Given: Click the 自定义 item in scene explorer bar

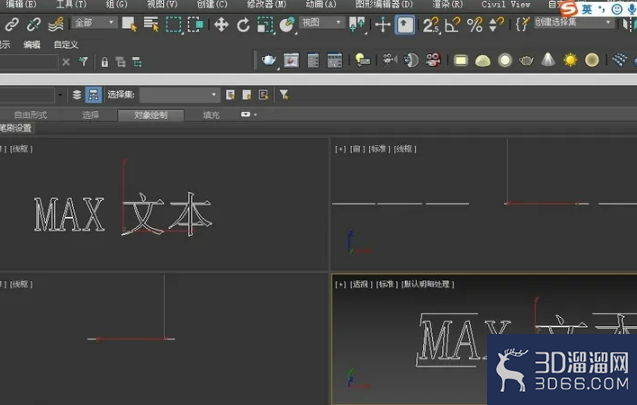Looking at the screenshot, I should click(66, 45).
